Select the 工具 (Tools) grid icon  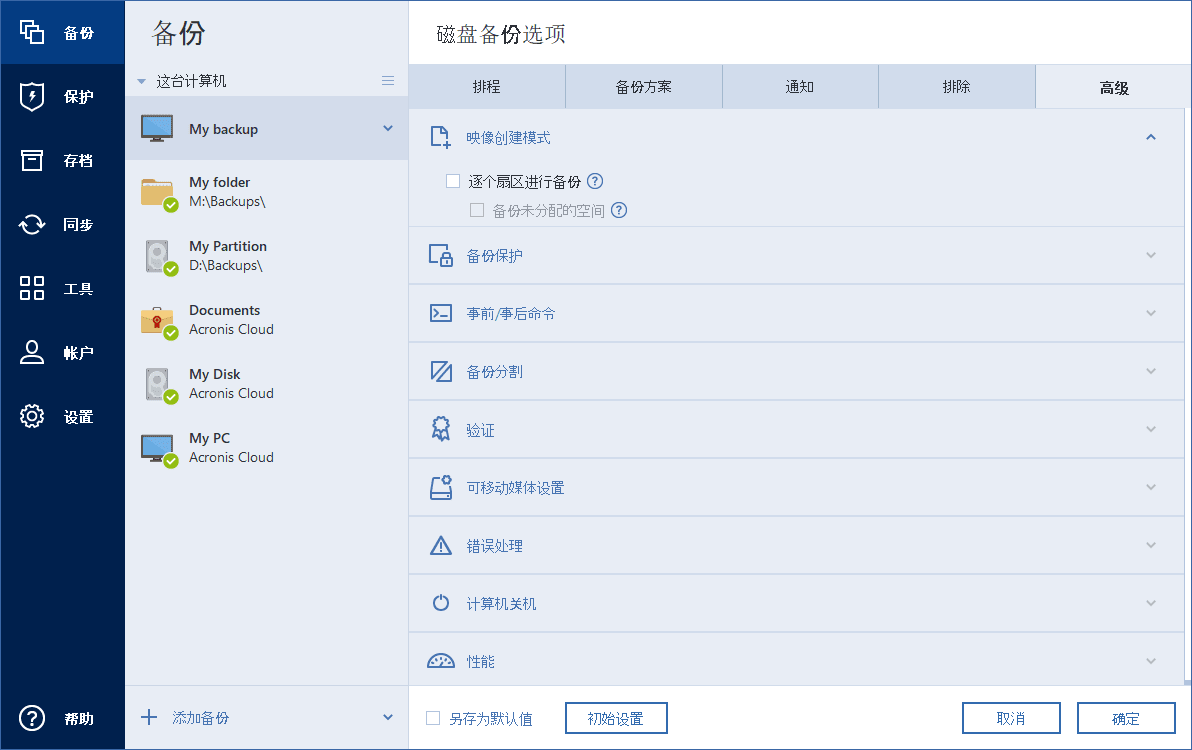coord(32,289)
